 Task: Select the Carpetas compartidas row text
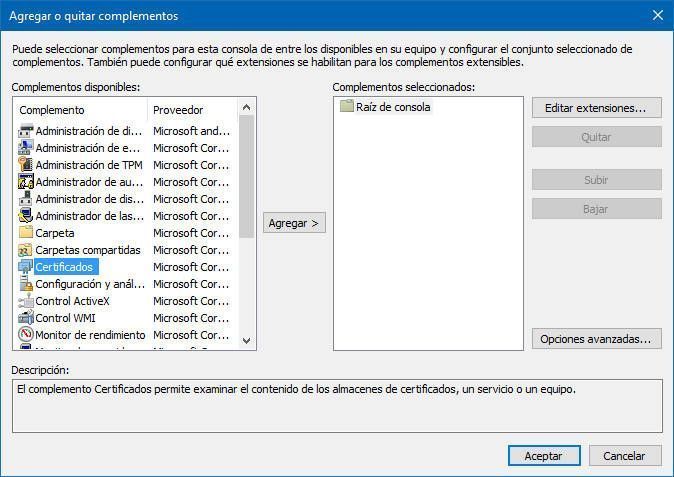pyautogui.click(x=88, y=250)
